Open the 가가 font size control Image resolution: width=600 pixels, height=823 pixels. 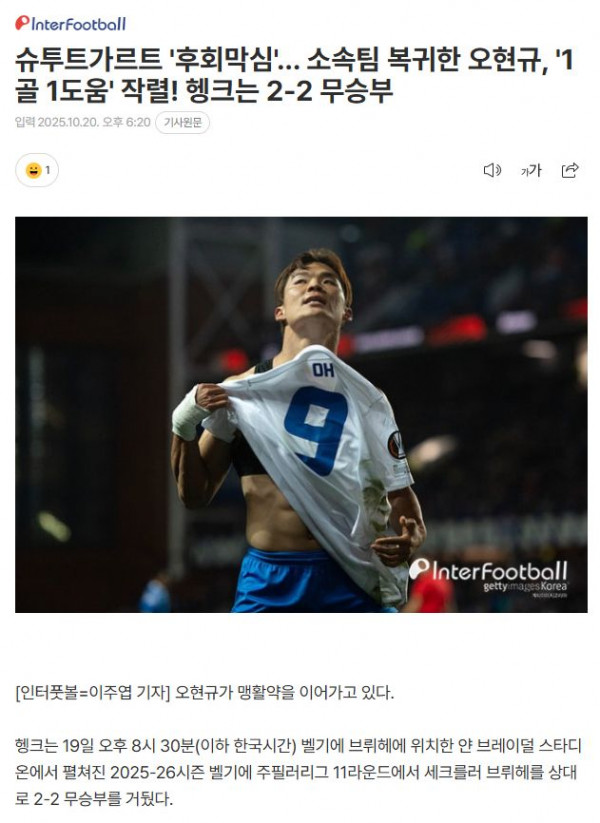coord(530,170)
